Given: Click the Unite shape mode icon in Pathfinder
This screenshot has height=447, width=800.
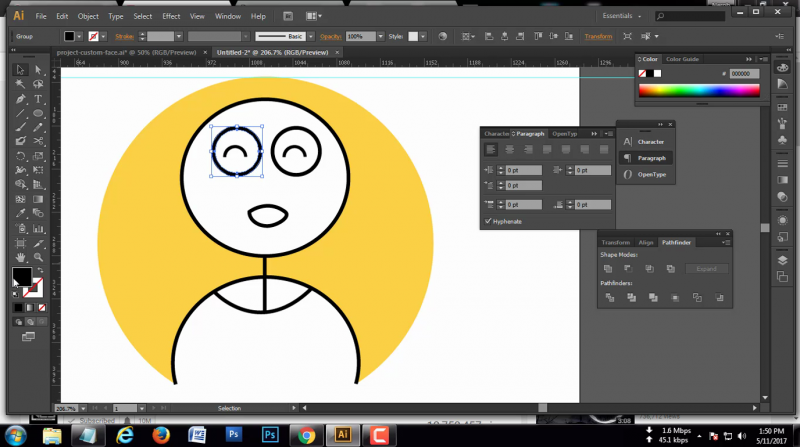Looking at the screenshot, I should pos(608,269).
